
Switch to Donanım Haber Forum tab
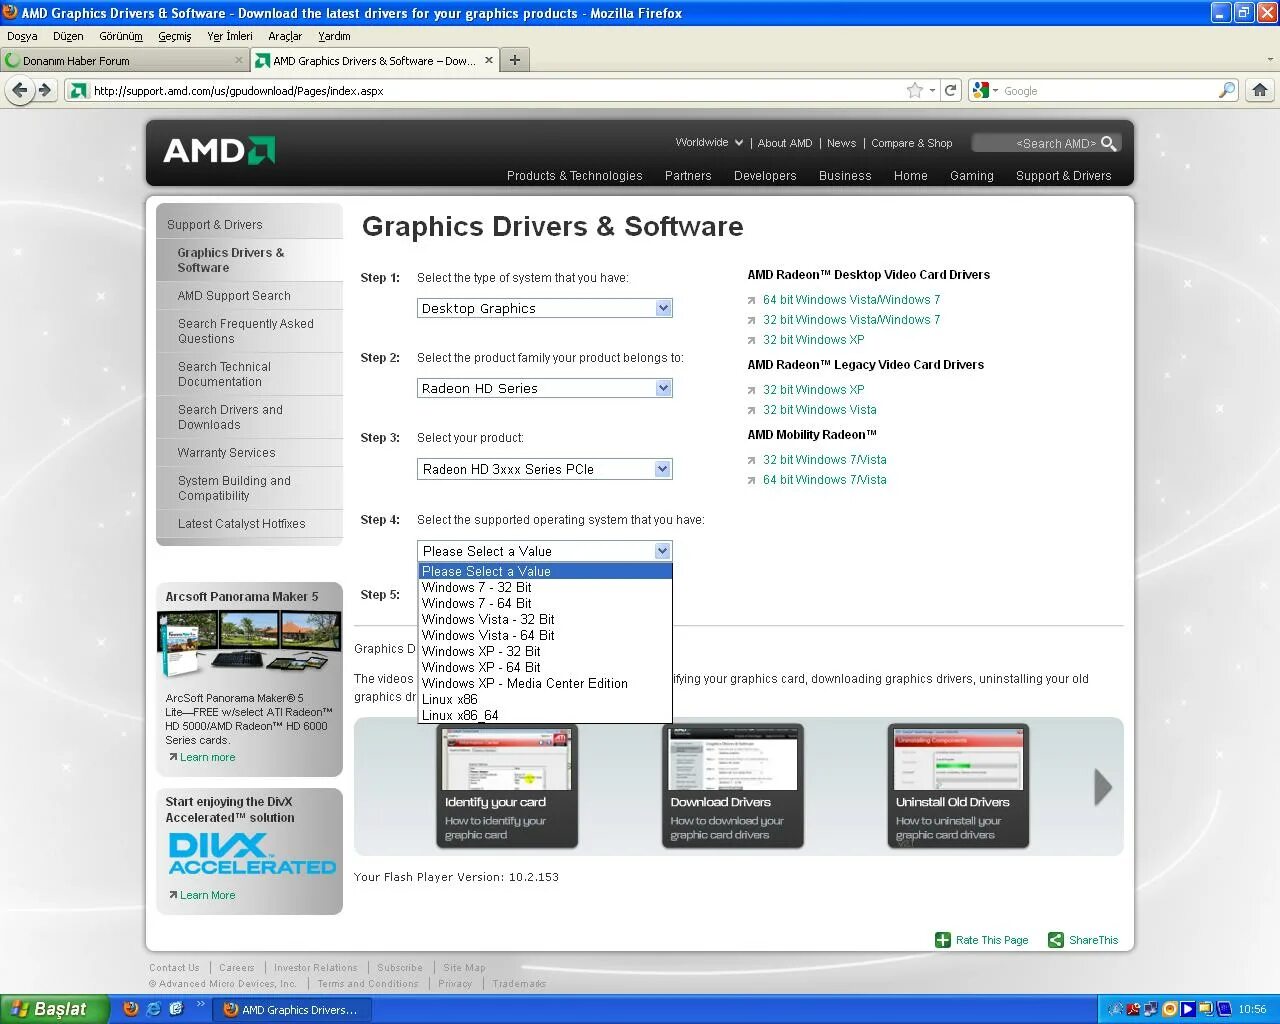tap(122, 60)
